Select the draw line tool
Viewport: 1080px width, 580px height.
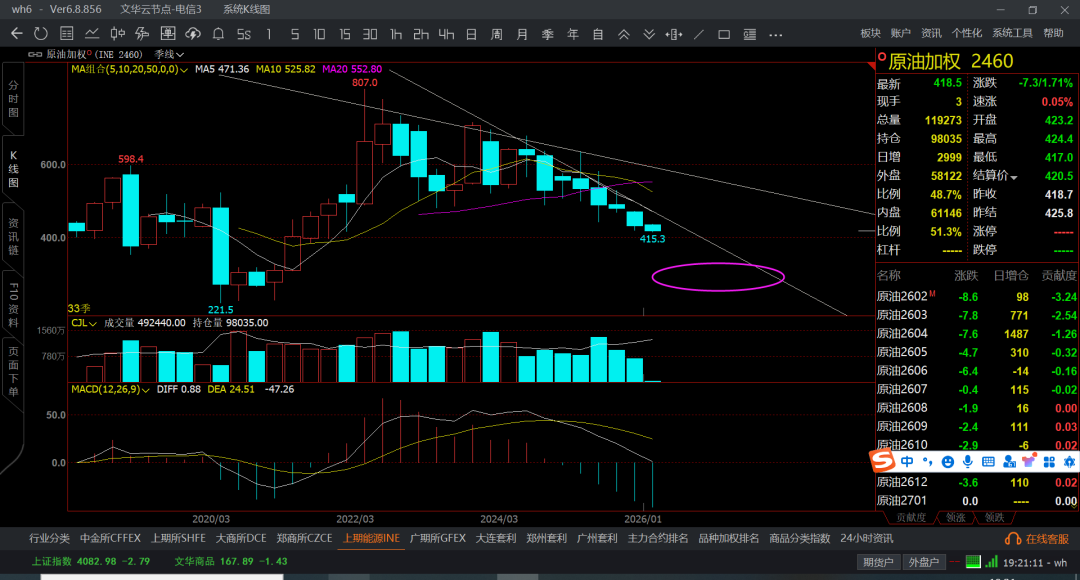[698, 34]
